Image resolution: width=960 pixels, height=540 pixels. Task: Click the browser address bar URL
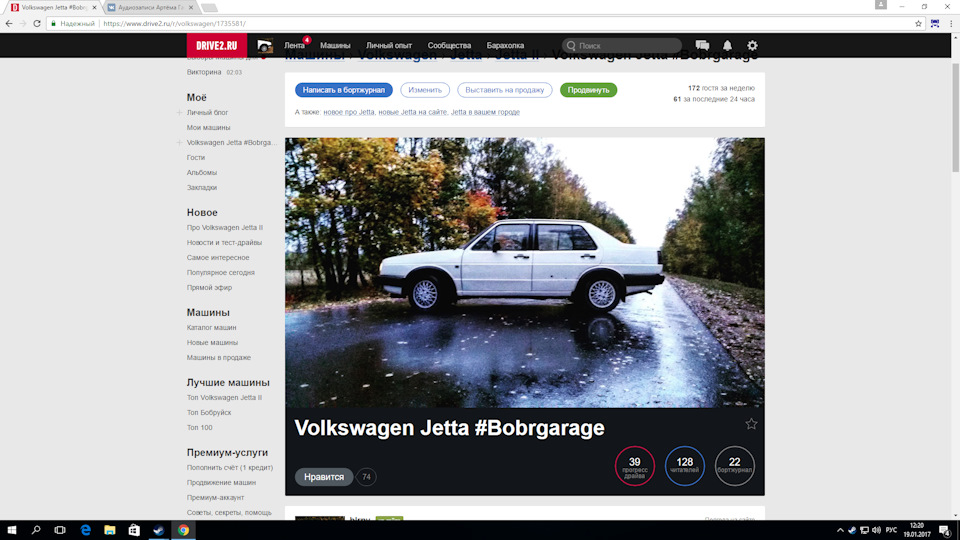(x=174, y=23)
